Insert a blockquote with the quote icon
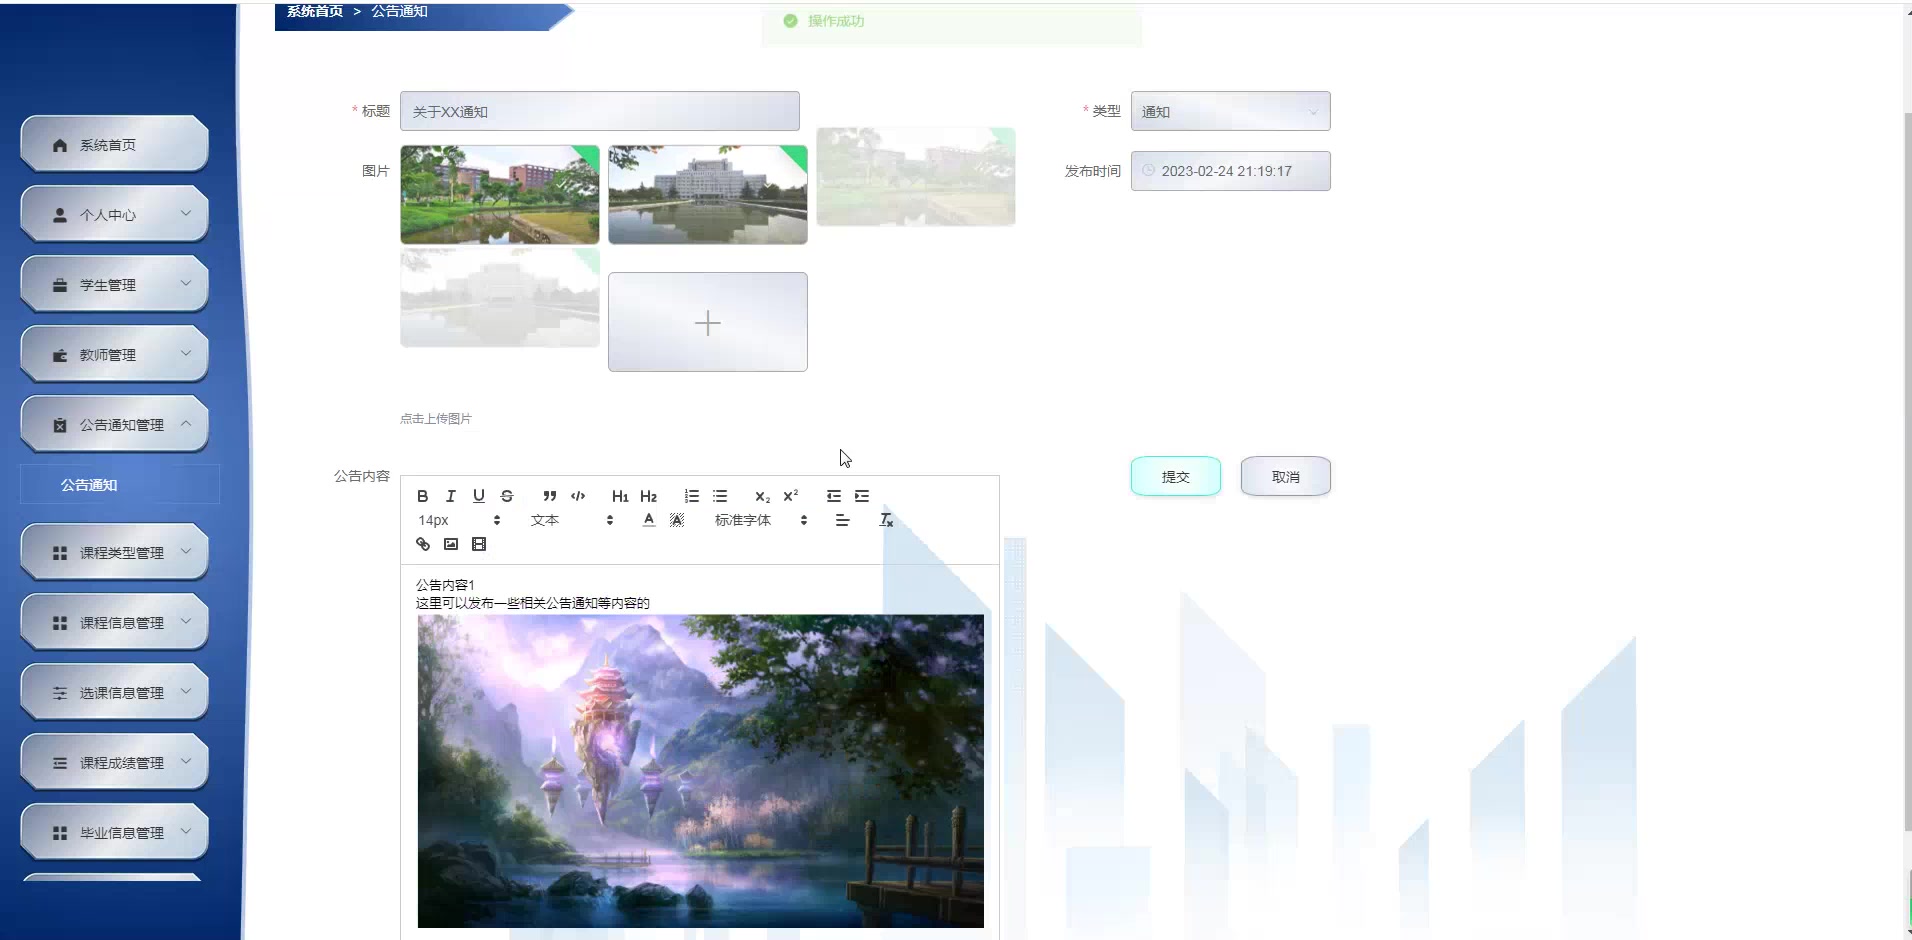This screenshot has width=1912, height=940. (x=549, y=496)
